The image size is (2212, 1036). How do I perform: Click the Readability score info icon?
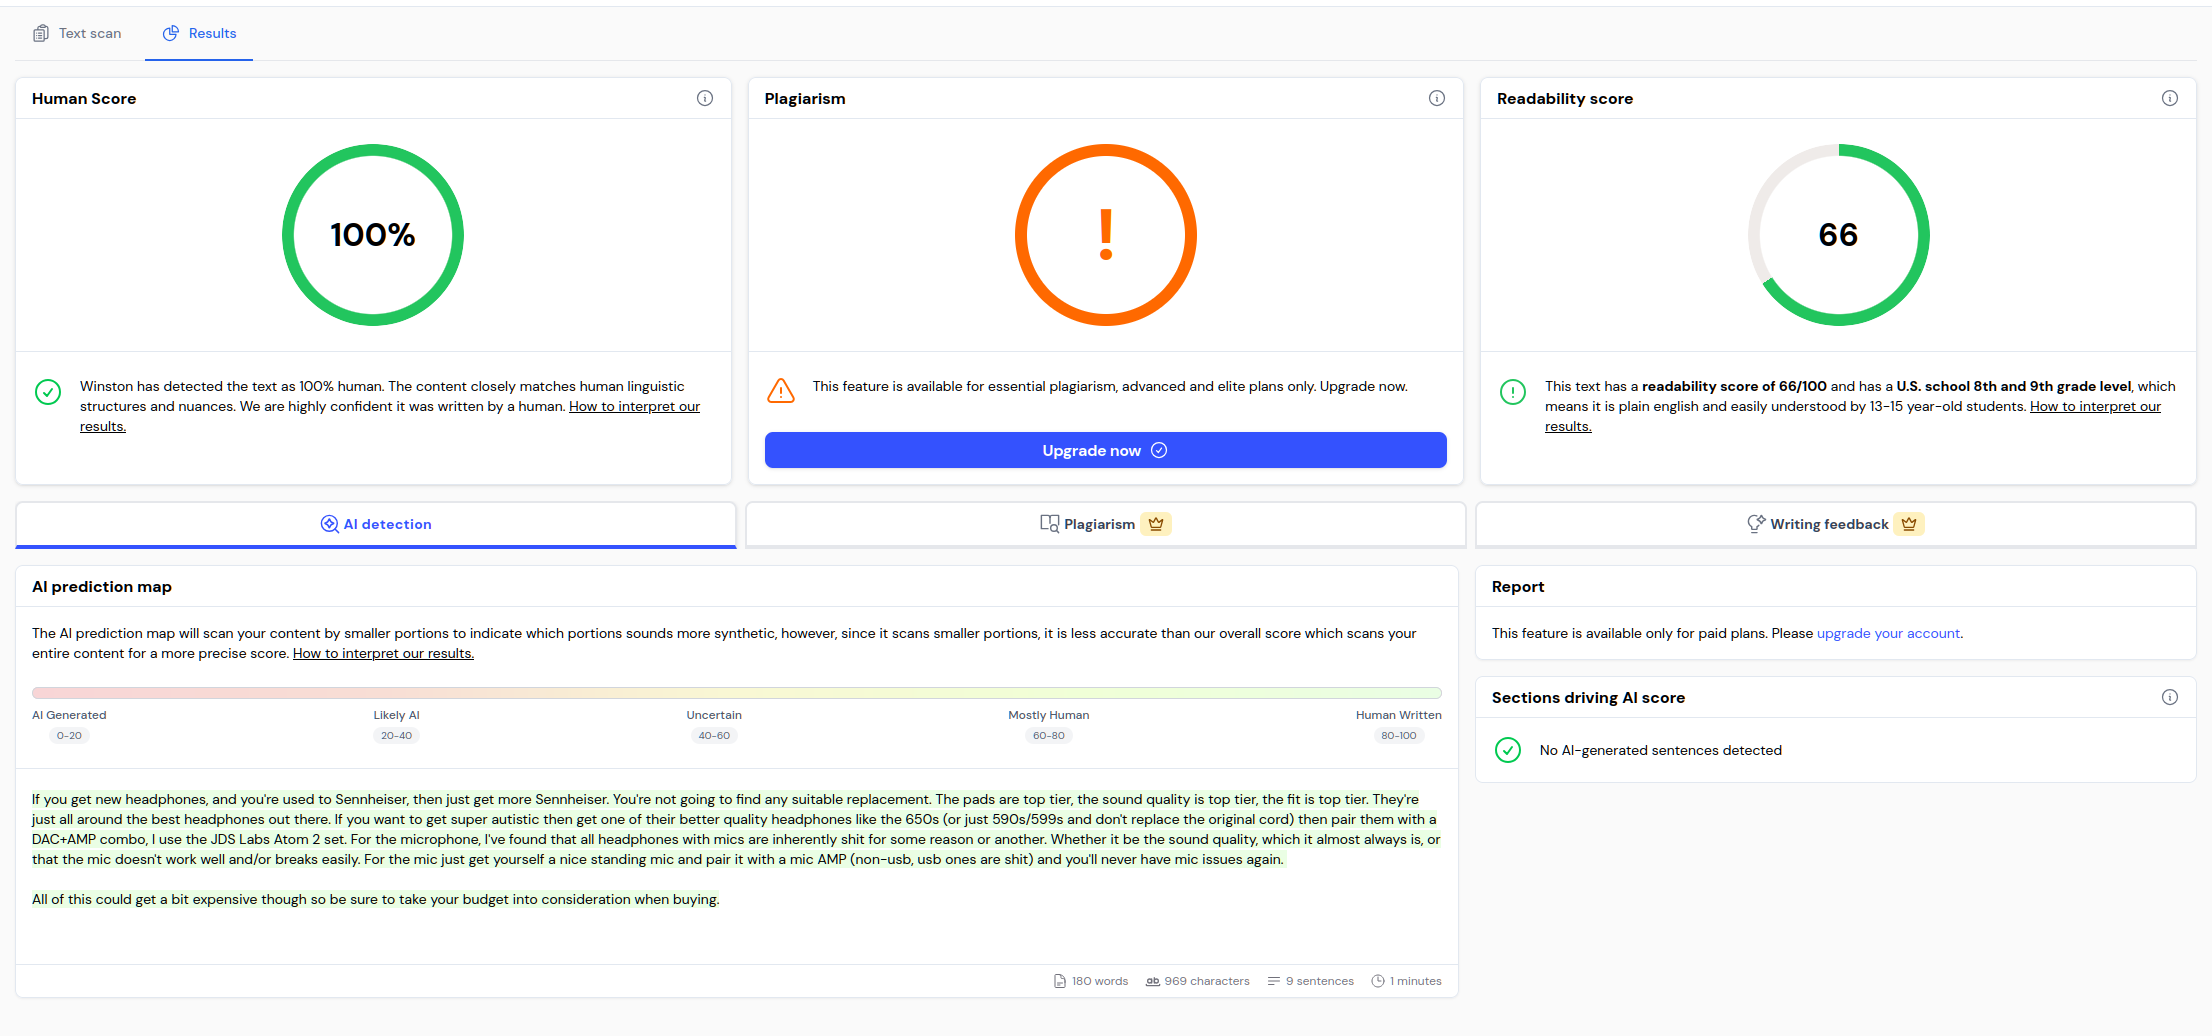point(2170,98)
